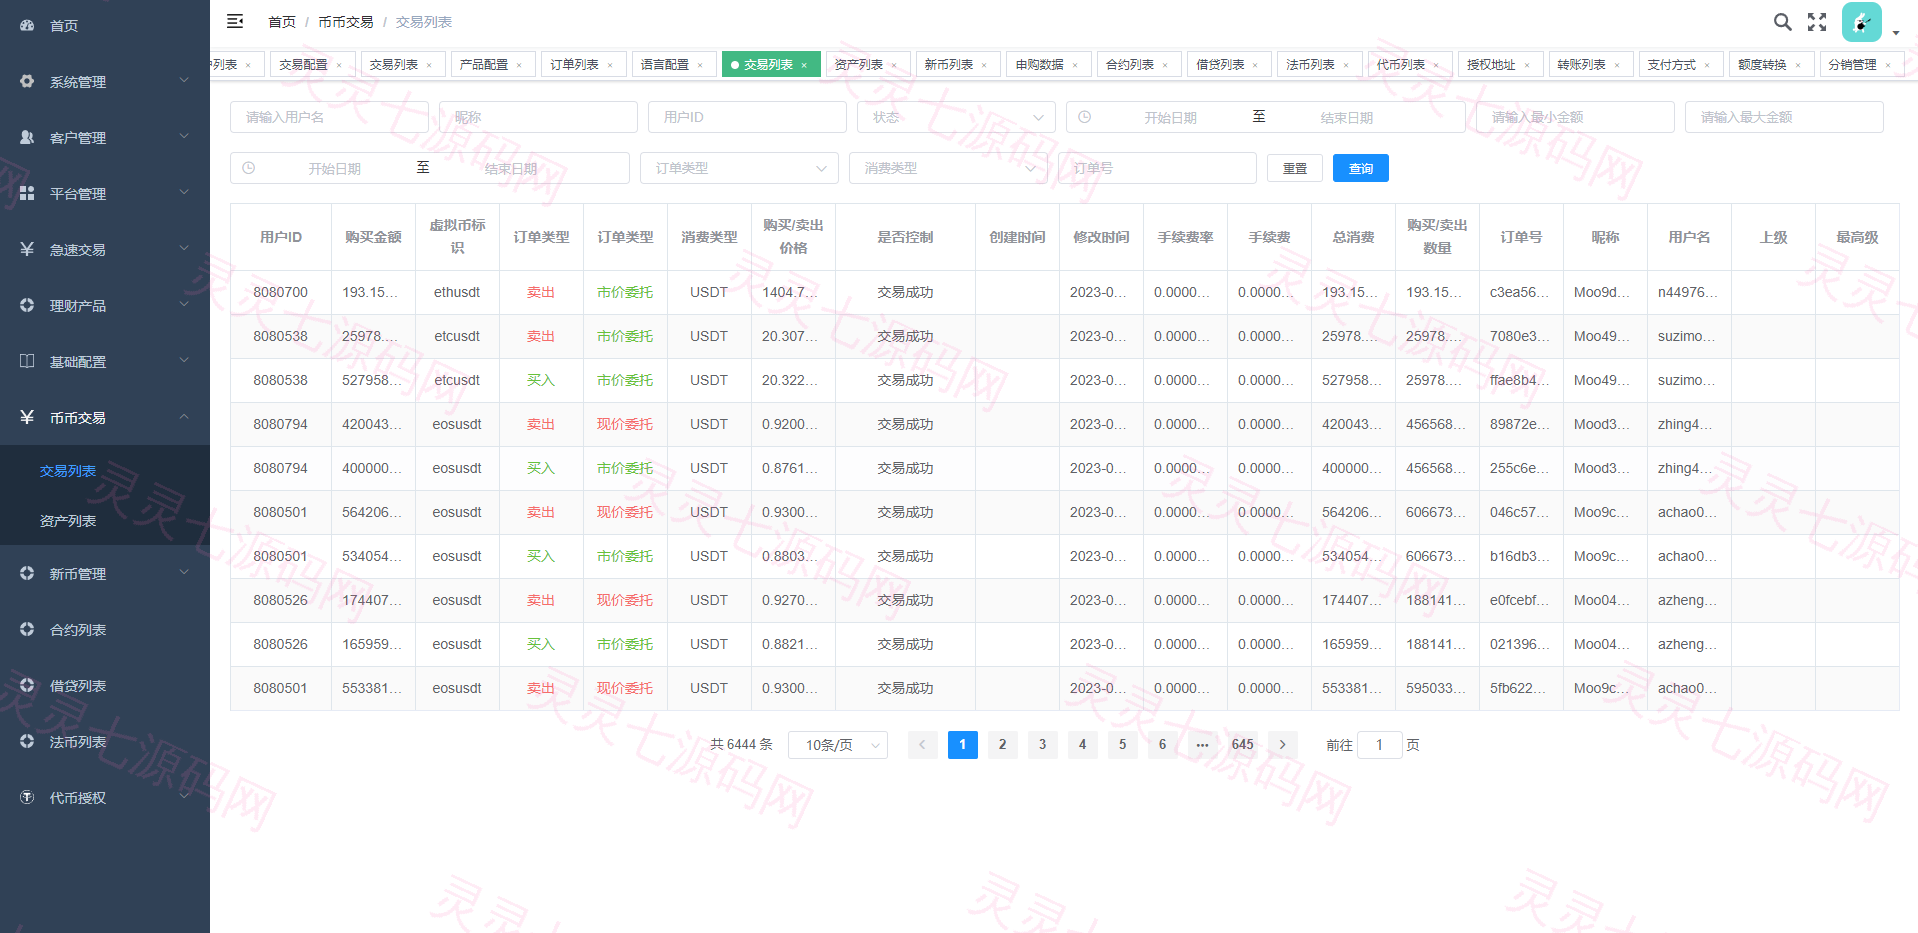Image resolution: width=1918 pixels, height=933 pixels.
Task: Switch to the 资产列表 tab
Action: tap(868, 64)
